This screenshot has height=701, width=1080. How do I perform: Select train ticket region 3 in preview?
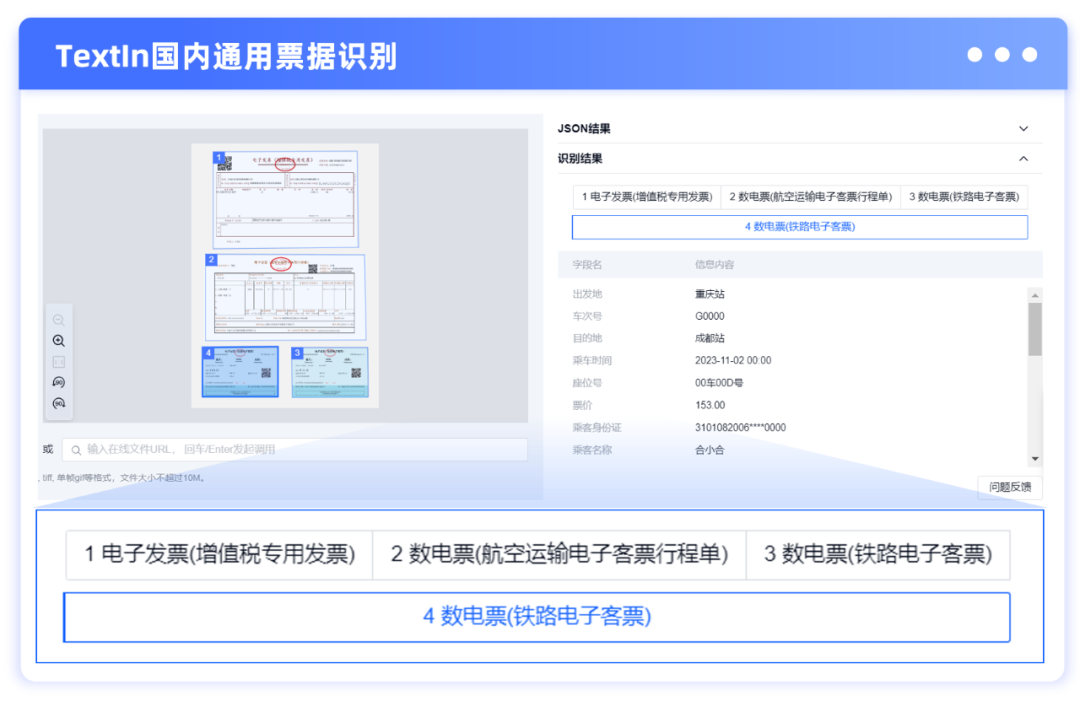[x=330, y=372]
